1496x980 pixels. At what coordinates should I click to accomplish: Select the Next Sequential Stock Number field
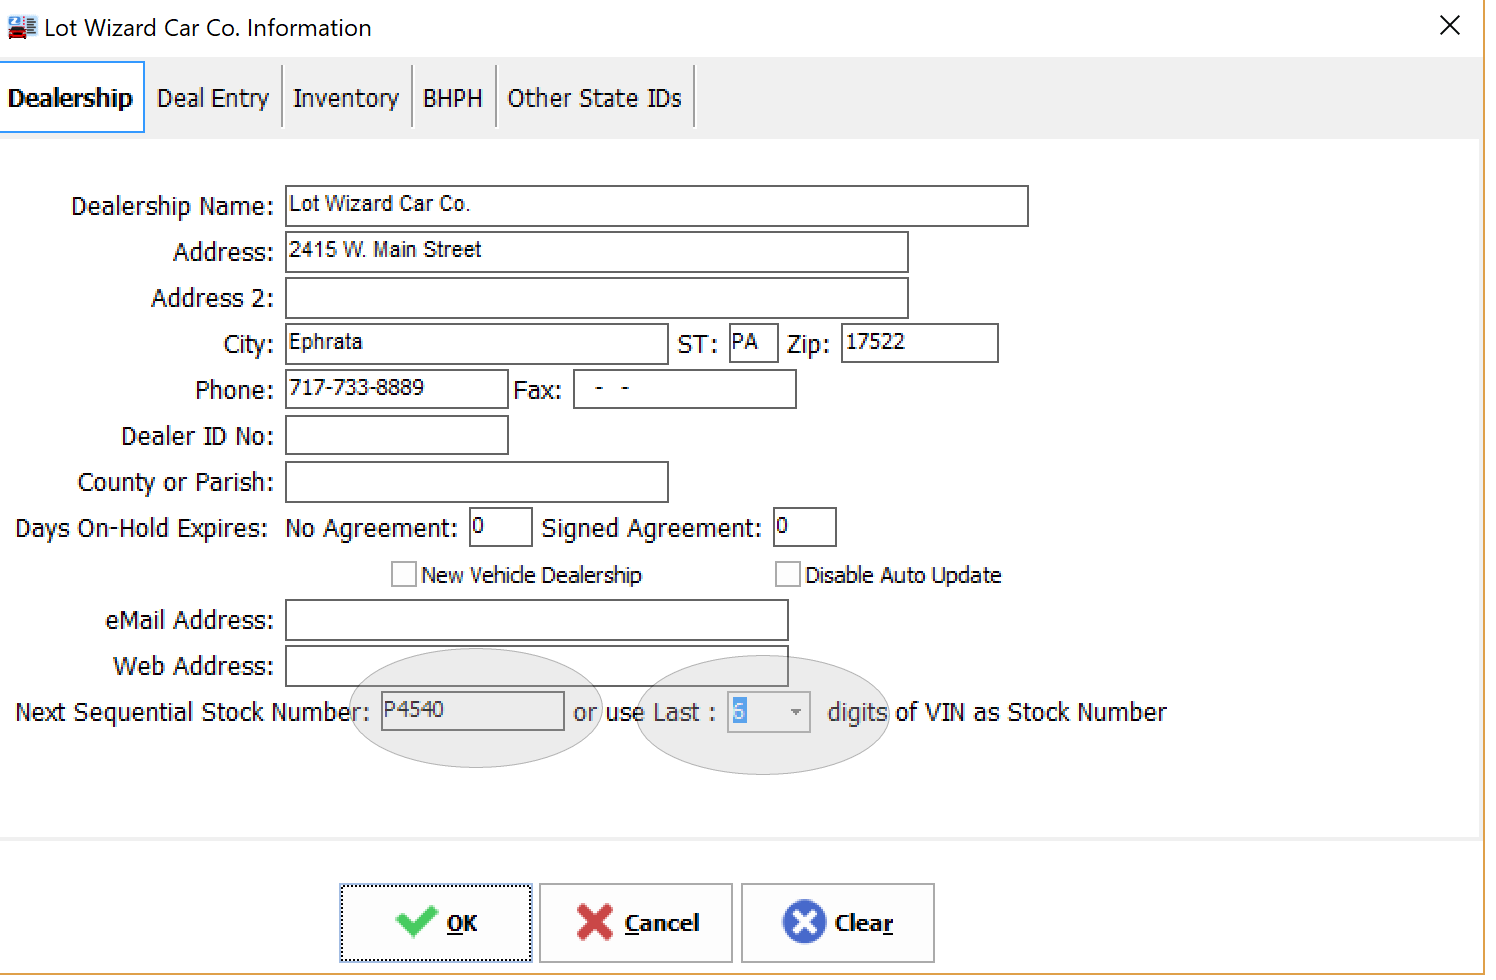coord(472,711)
